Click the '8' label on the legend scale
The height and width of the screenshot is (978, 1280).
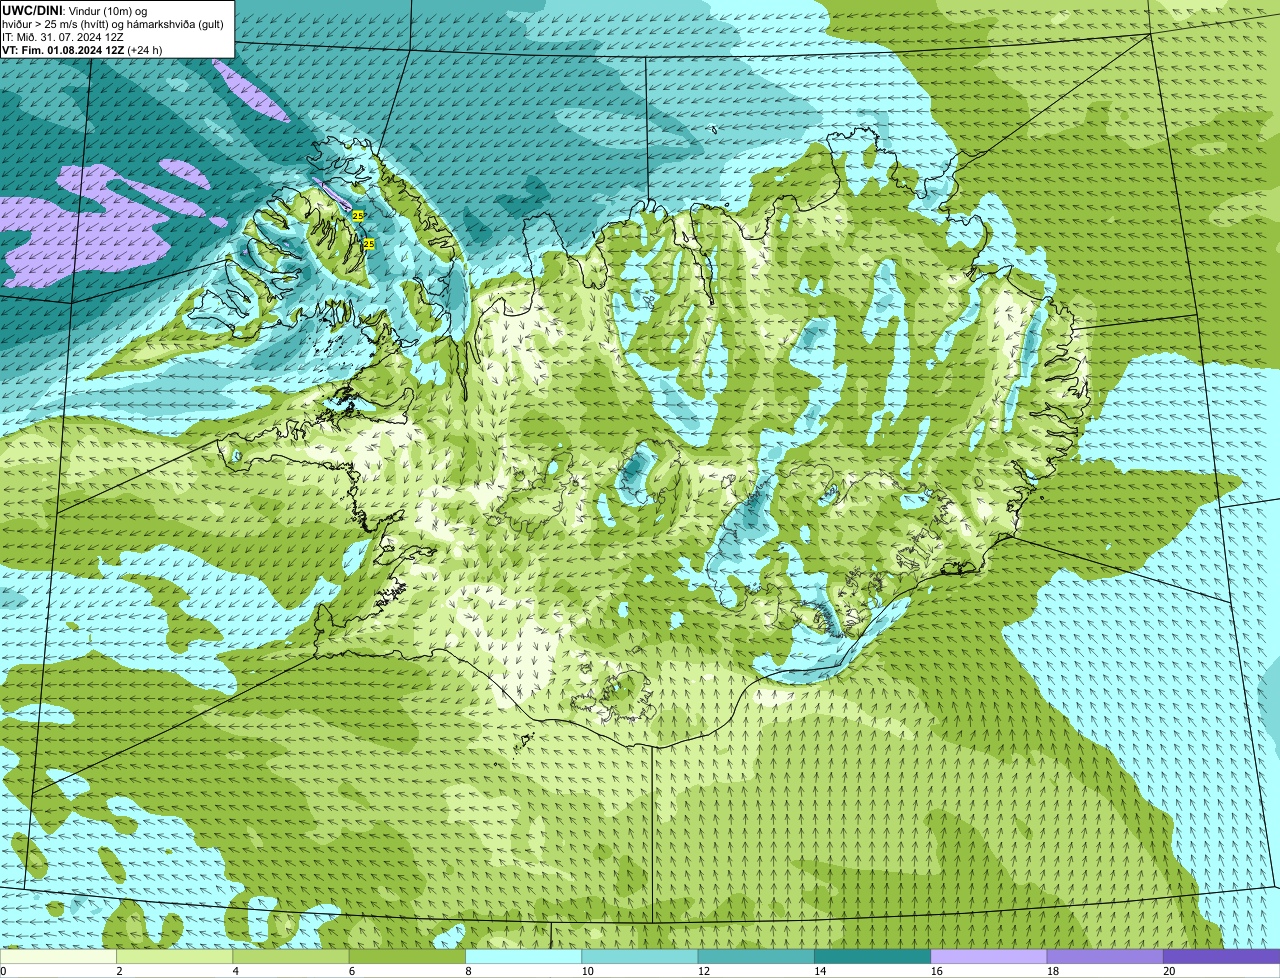tap(468, 971)
